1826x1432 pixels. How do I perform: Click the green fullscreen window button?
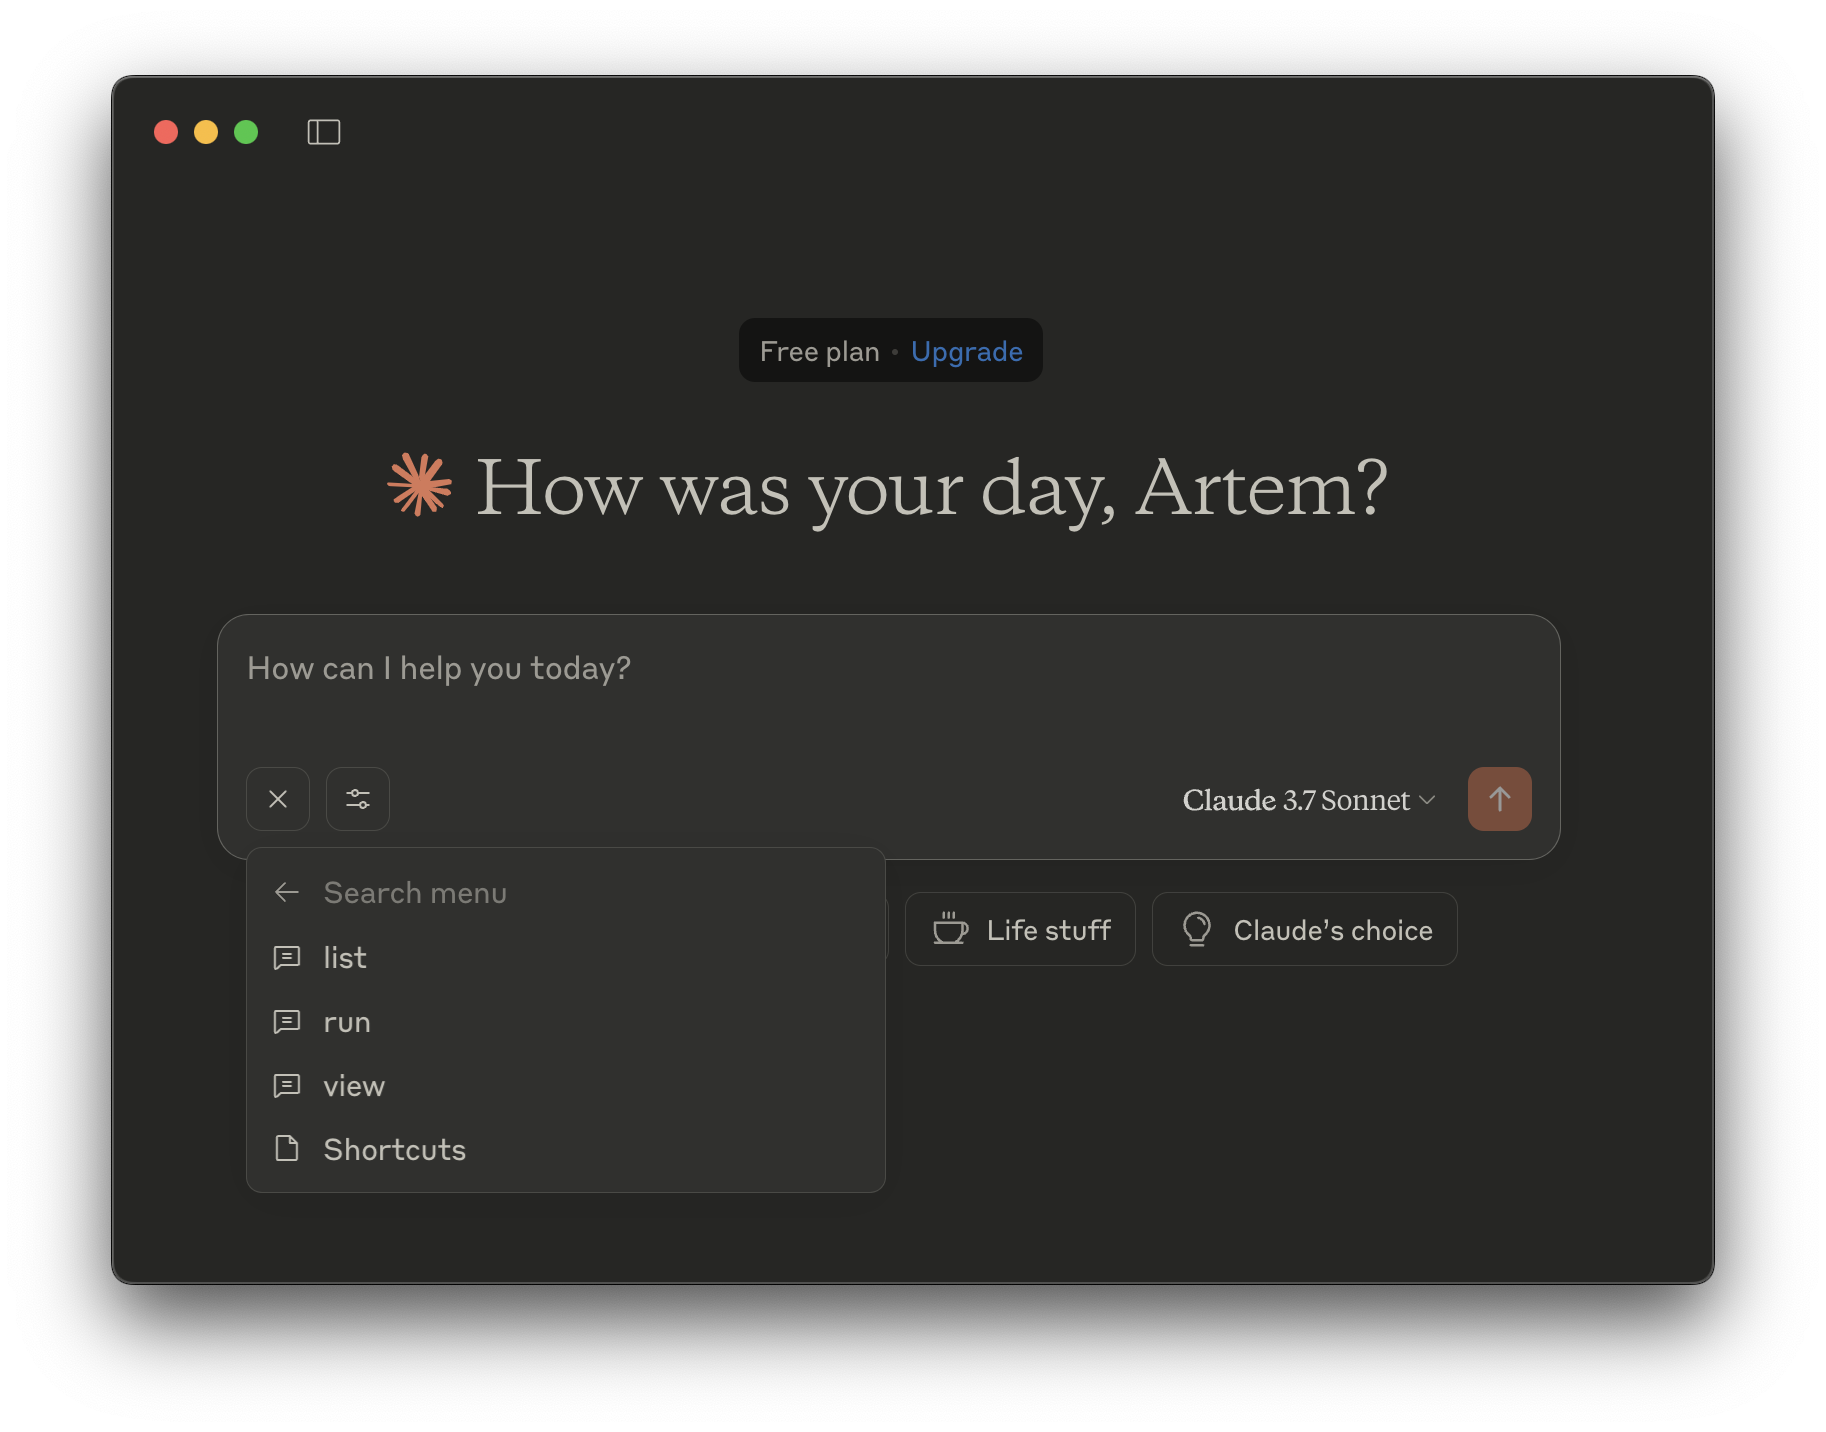[246, 132]
